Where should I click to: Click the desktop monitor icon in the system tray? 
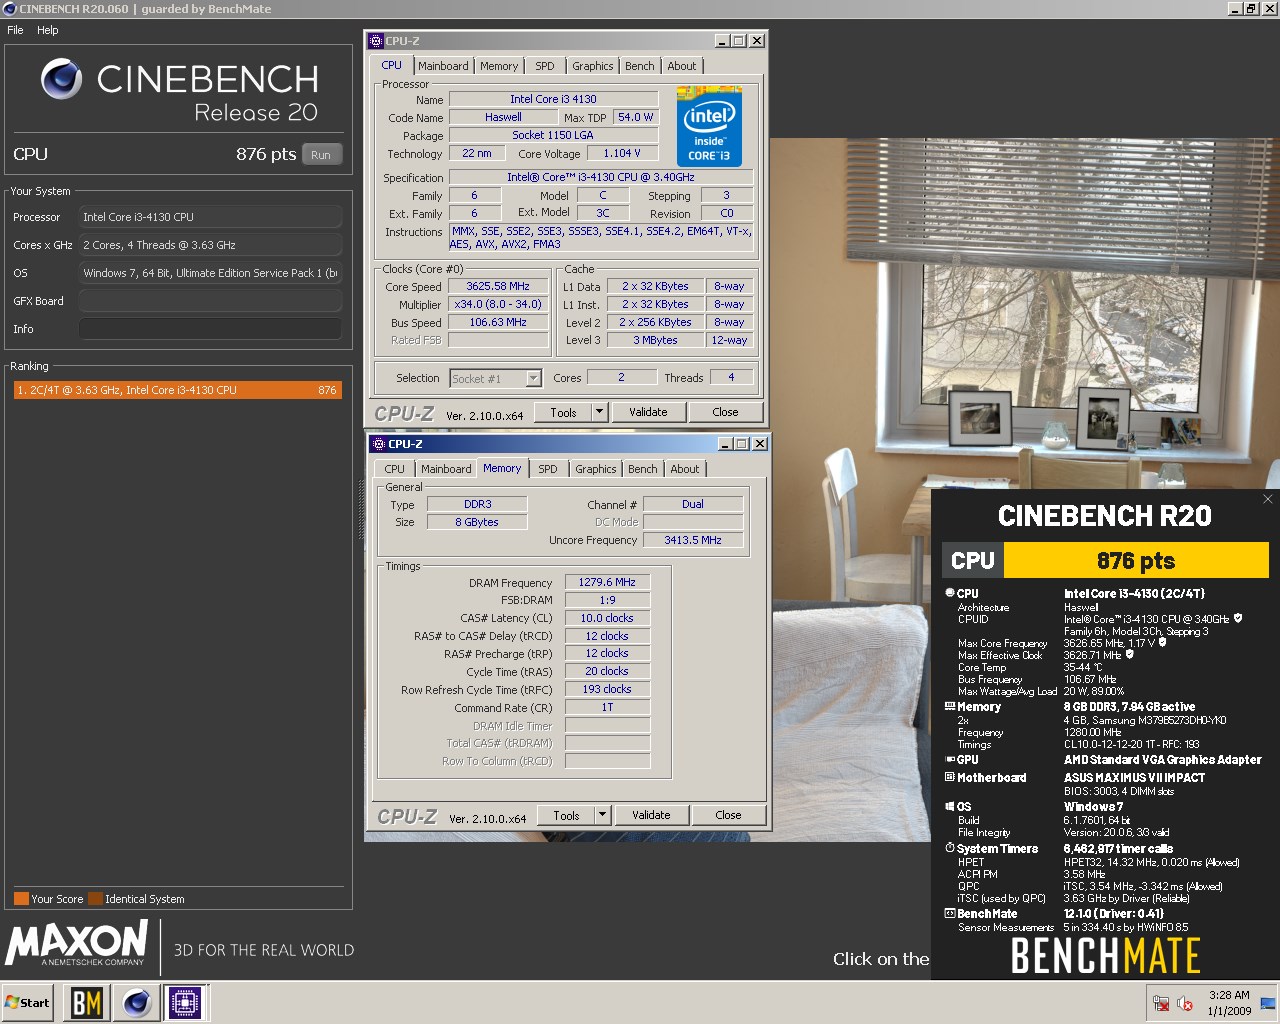pyautogui.click(x=1267, y=1003)
